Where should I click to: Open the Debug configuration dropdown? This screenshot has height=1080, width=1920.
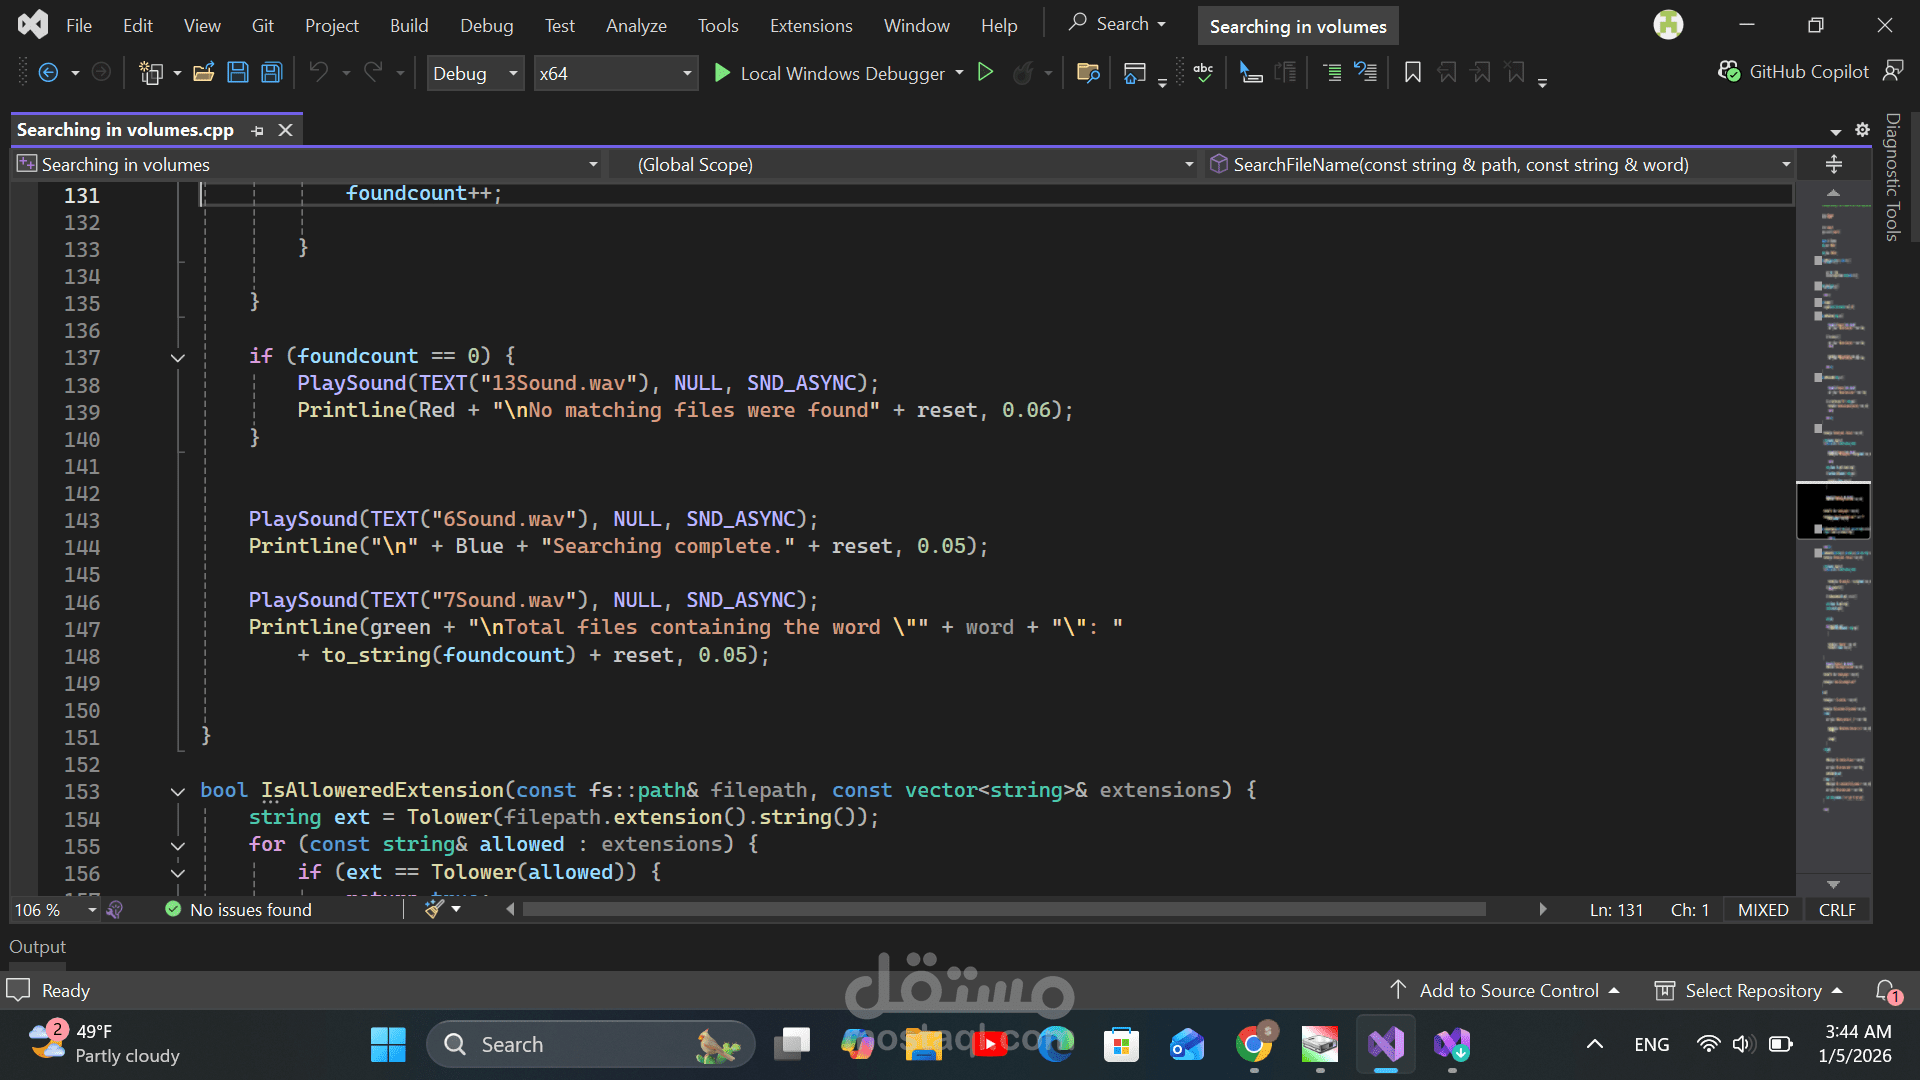[x=513, y=73]
